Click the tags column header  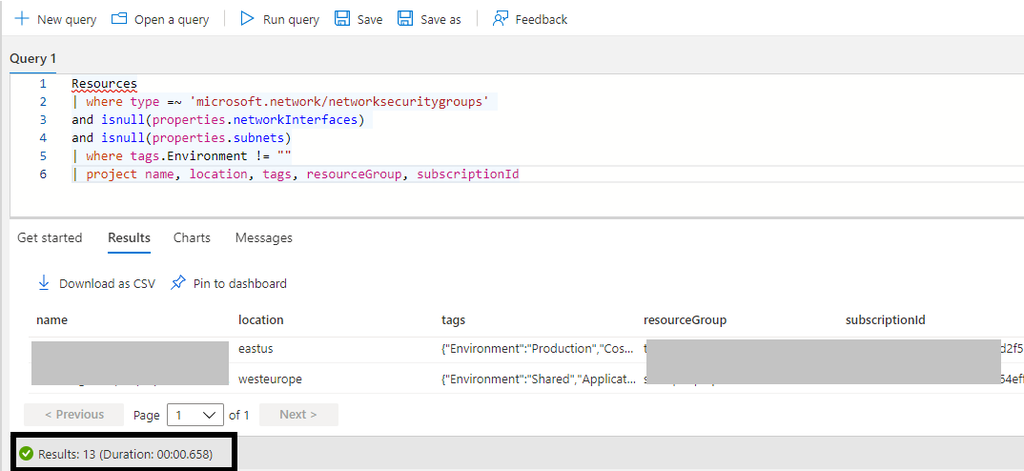[453, 320]
